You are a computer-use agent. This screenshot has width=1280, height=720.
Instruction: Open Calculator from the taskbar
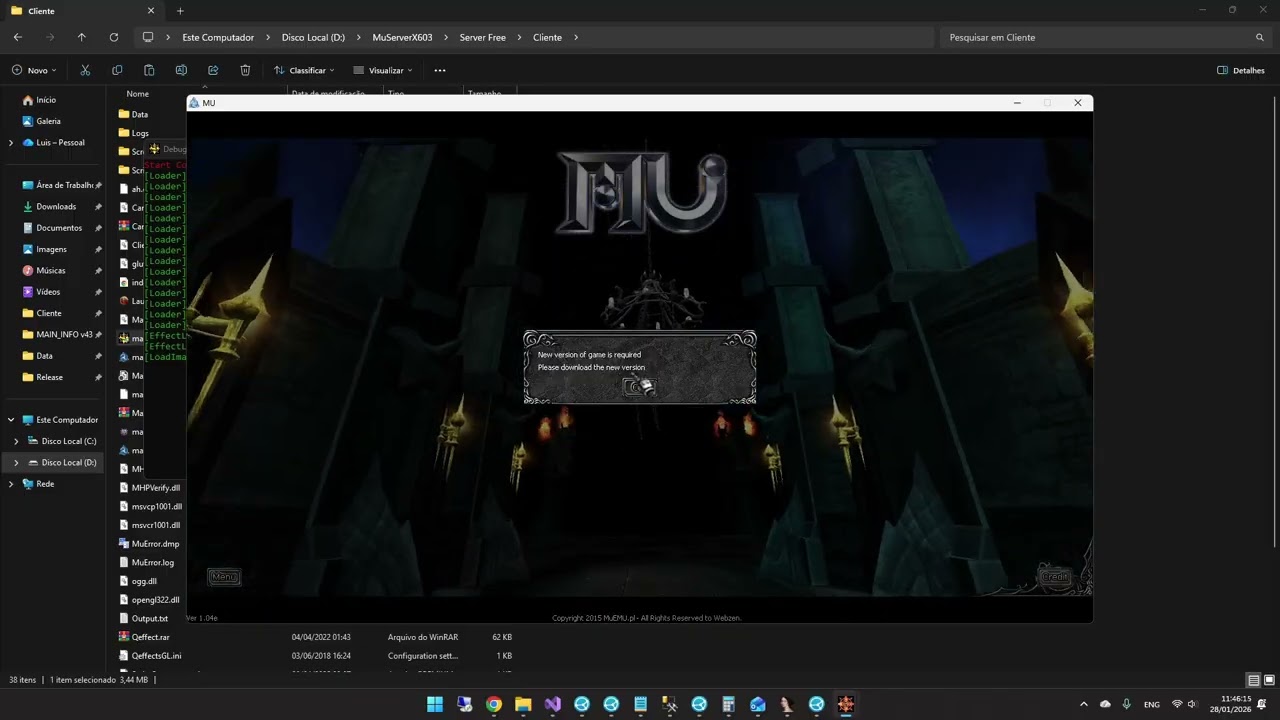729,704
